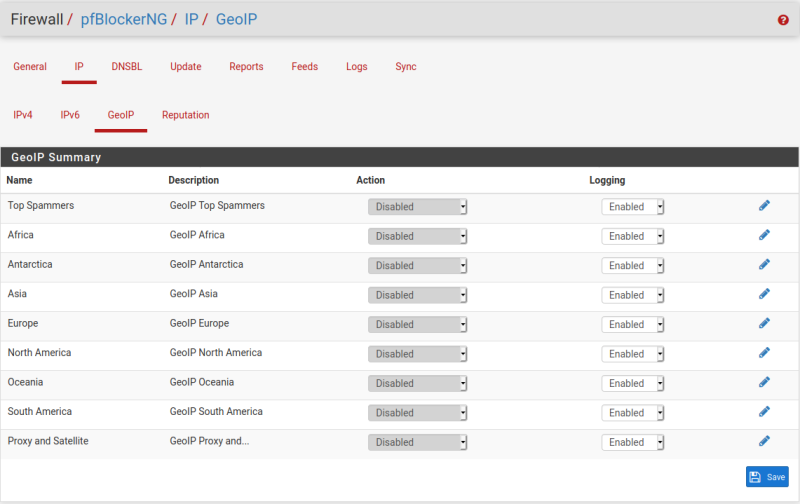Click the 'Top Spammers' name cell
800x504 pixels.
41,205
